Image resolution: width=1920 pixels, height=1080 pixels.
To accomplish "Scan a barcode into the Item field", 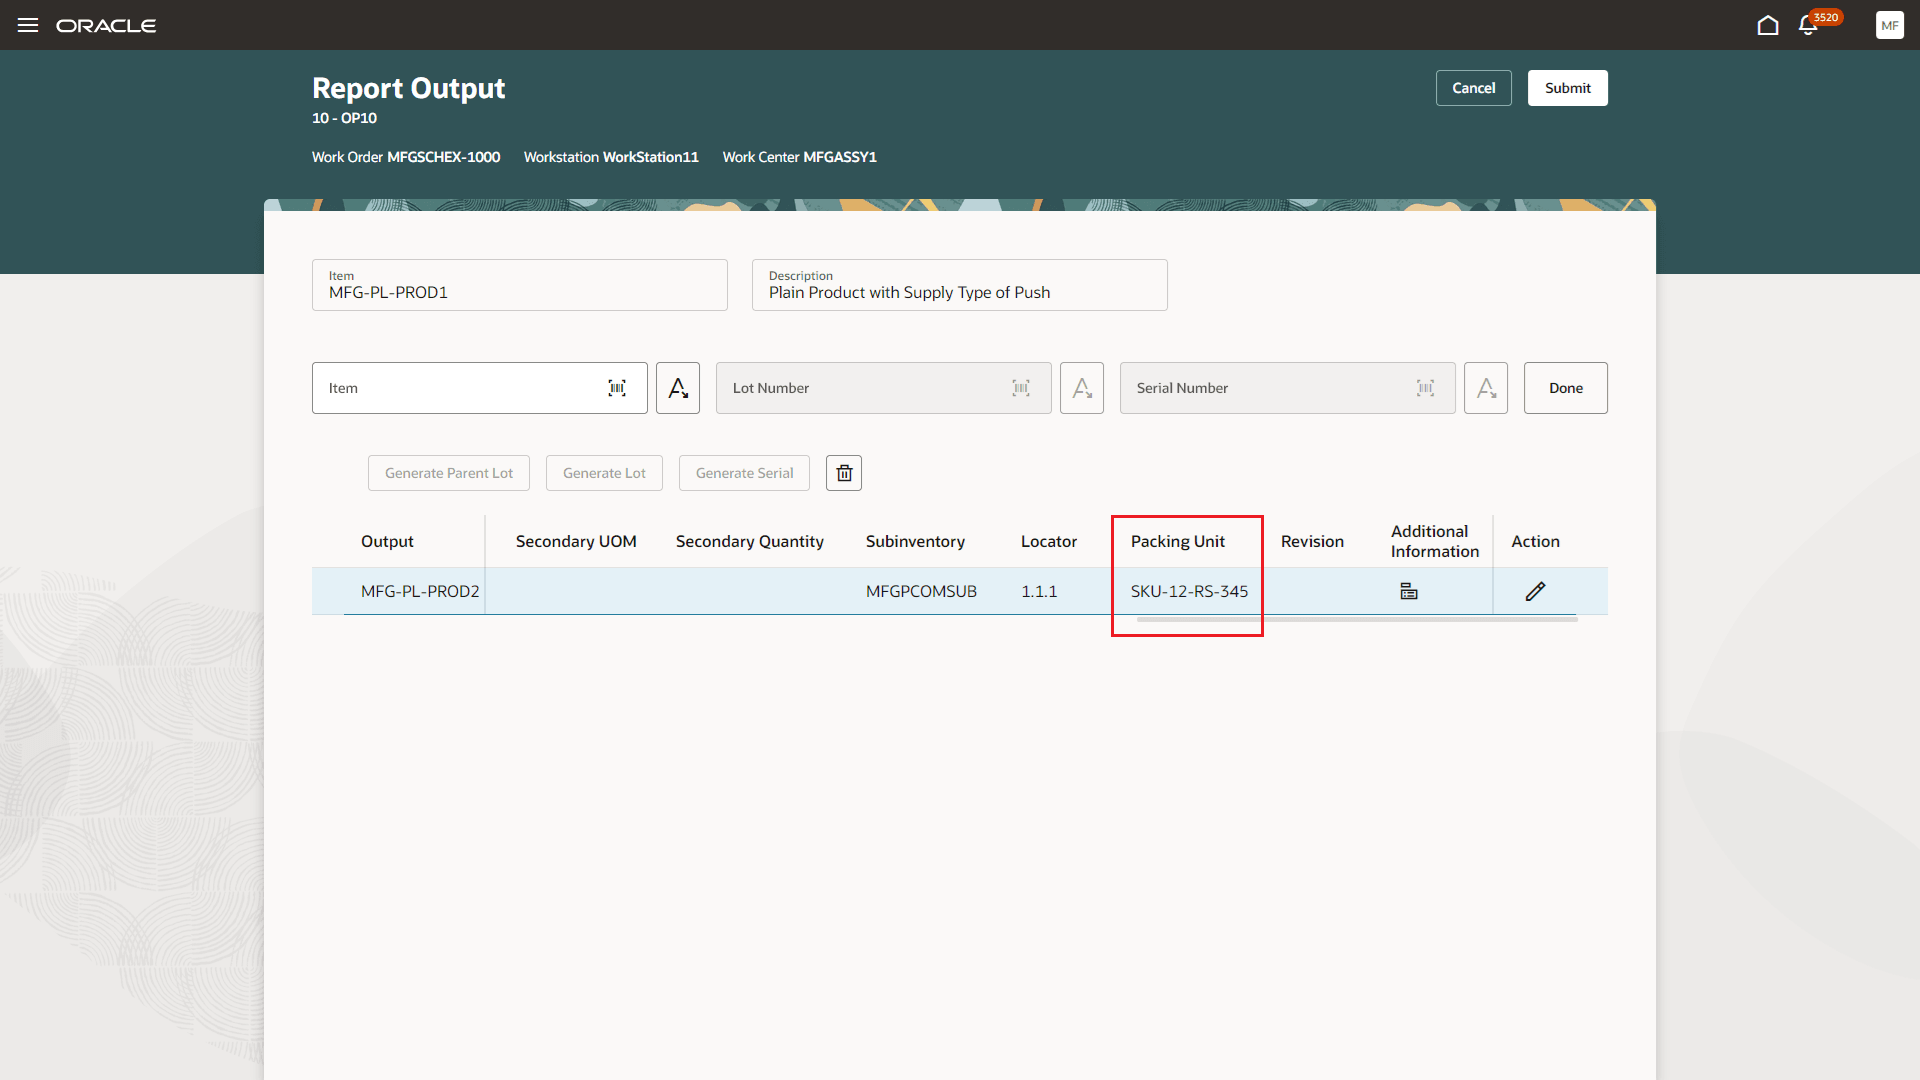I will (x=617, y=388).
